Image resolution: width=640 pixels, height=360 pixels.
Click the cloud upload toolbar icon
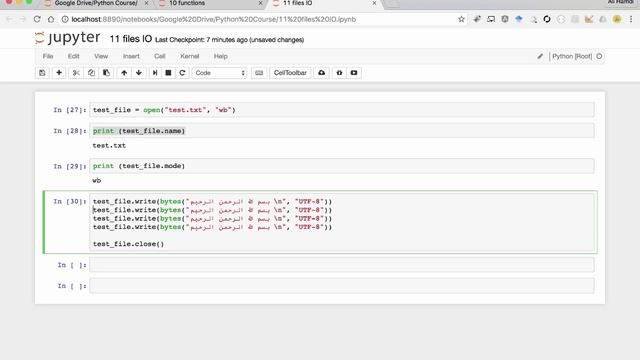point(322,73)
